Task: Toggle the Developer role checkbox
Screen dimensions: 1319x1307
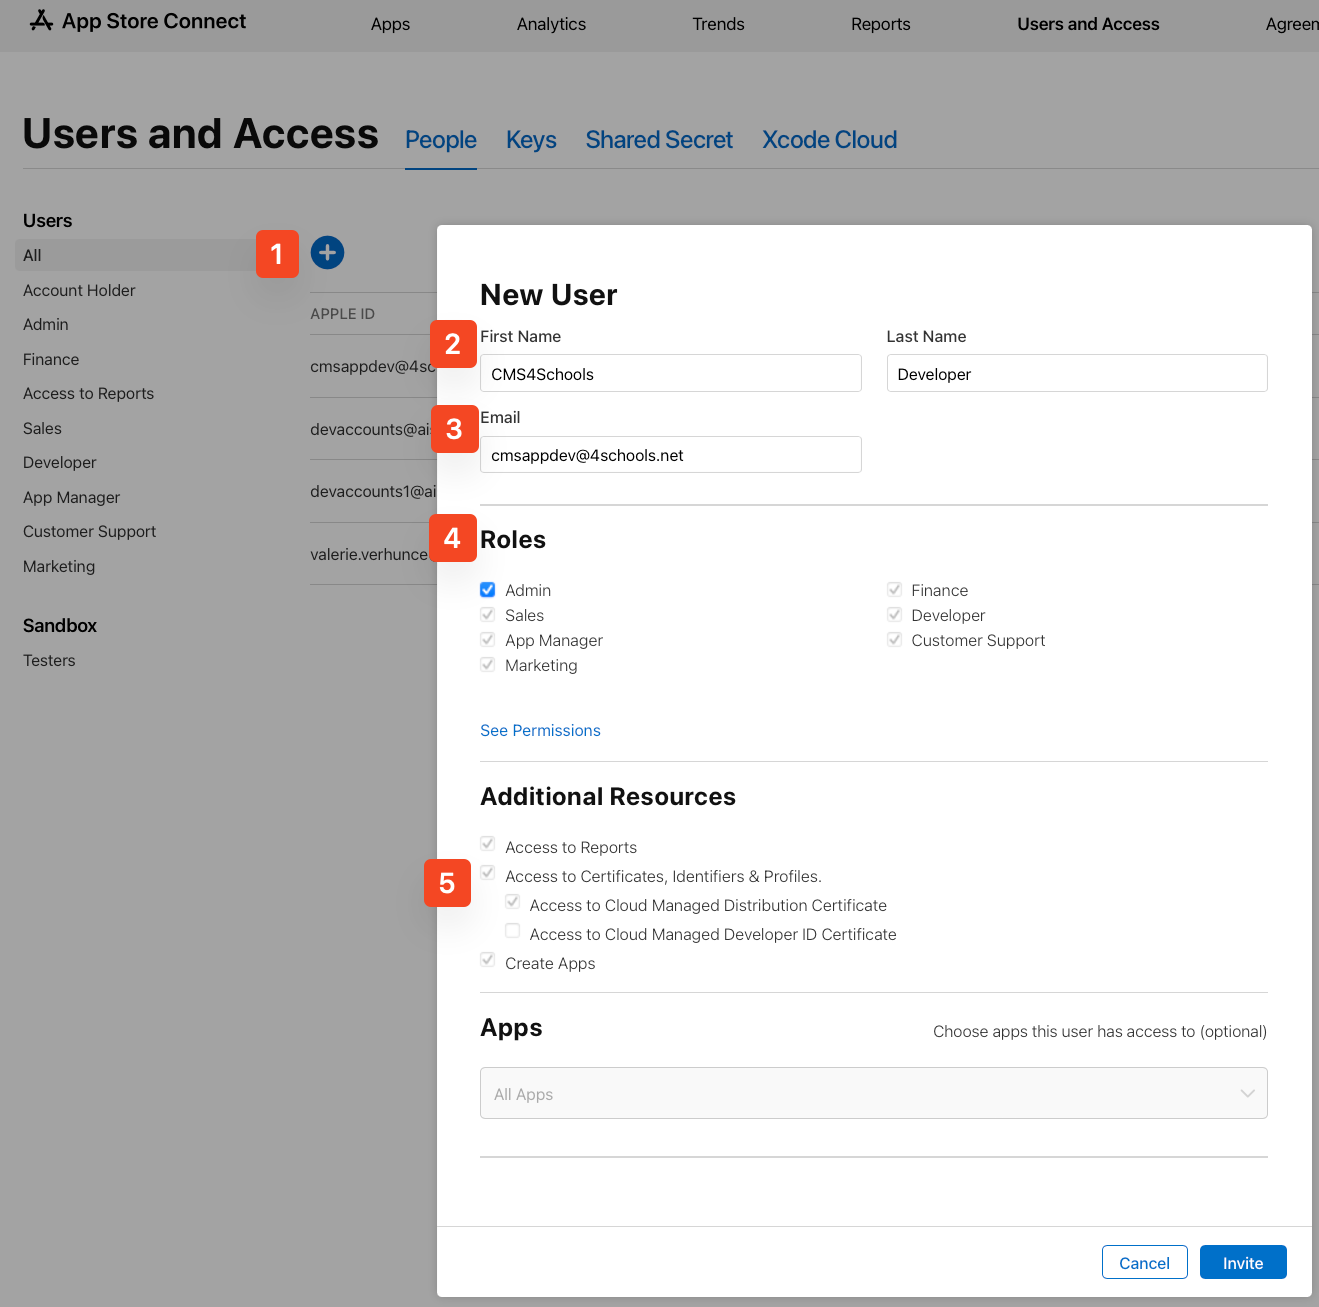Action: 894,615
